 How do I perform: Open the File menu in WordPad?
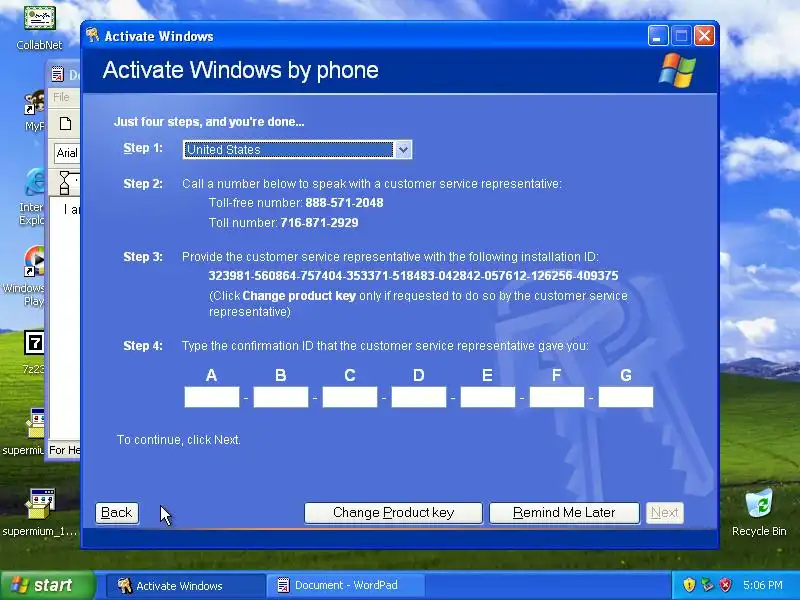tap(61, 97)
